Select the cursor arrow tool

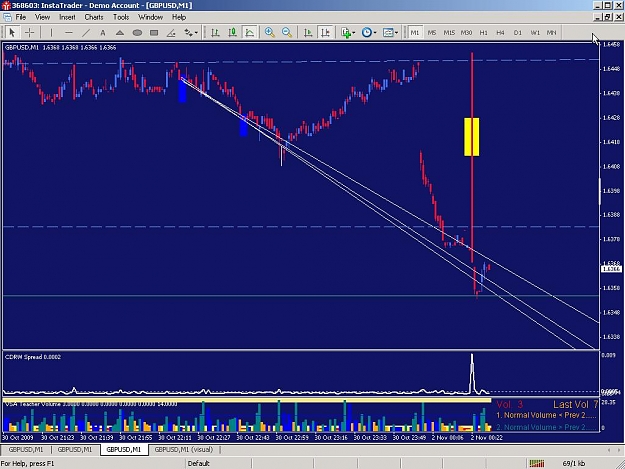pyautogui.click(x=12, y=33)
